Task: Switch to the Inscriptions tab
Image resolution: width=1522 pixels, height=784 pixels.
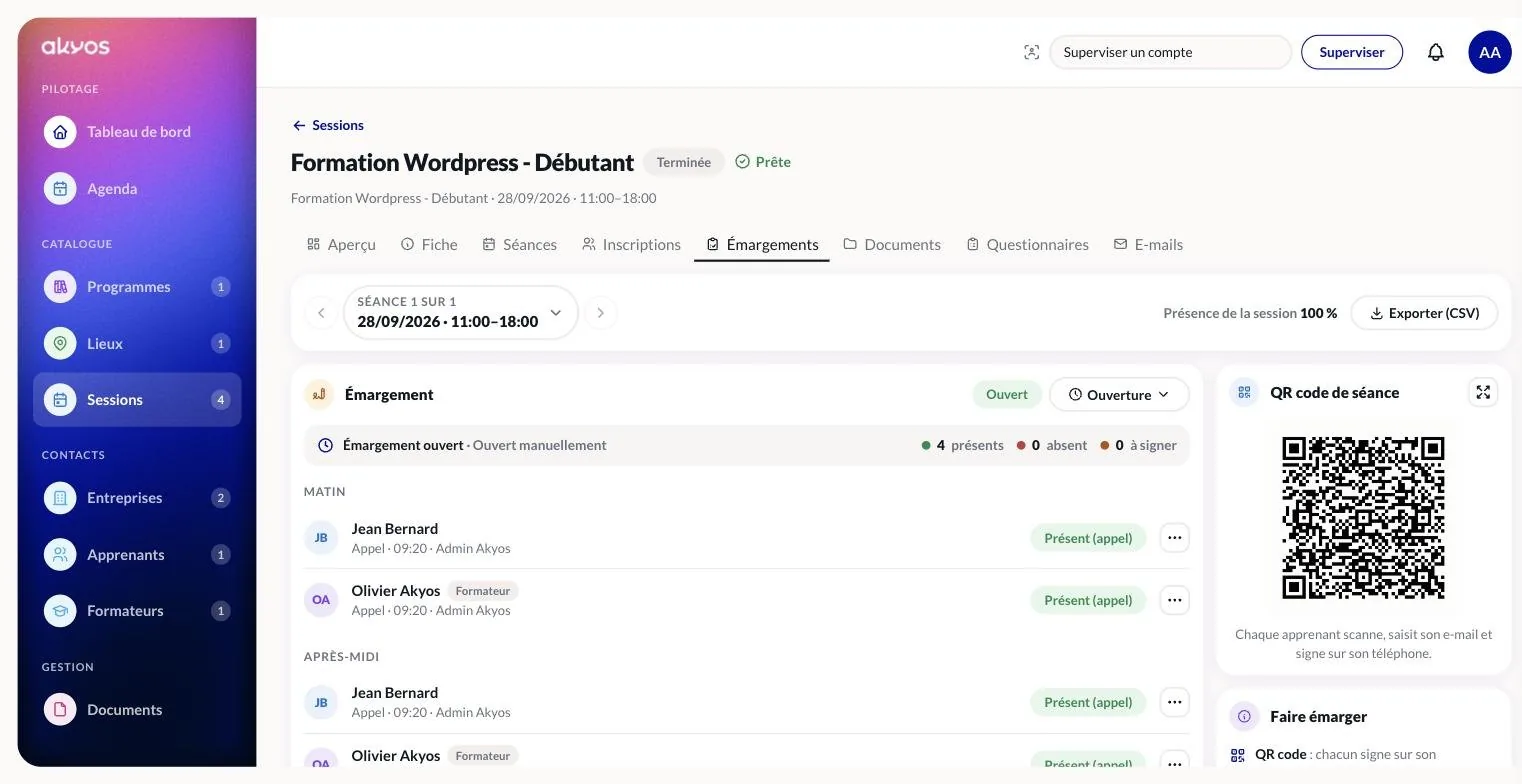Action: 631,245
